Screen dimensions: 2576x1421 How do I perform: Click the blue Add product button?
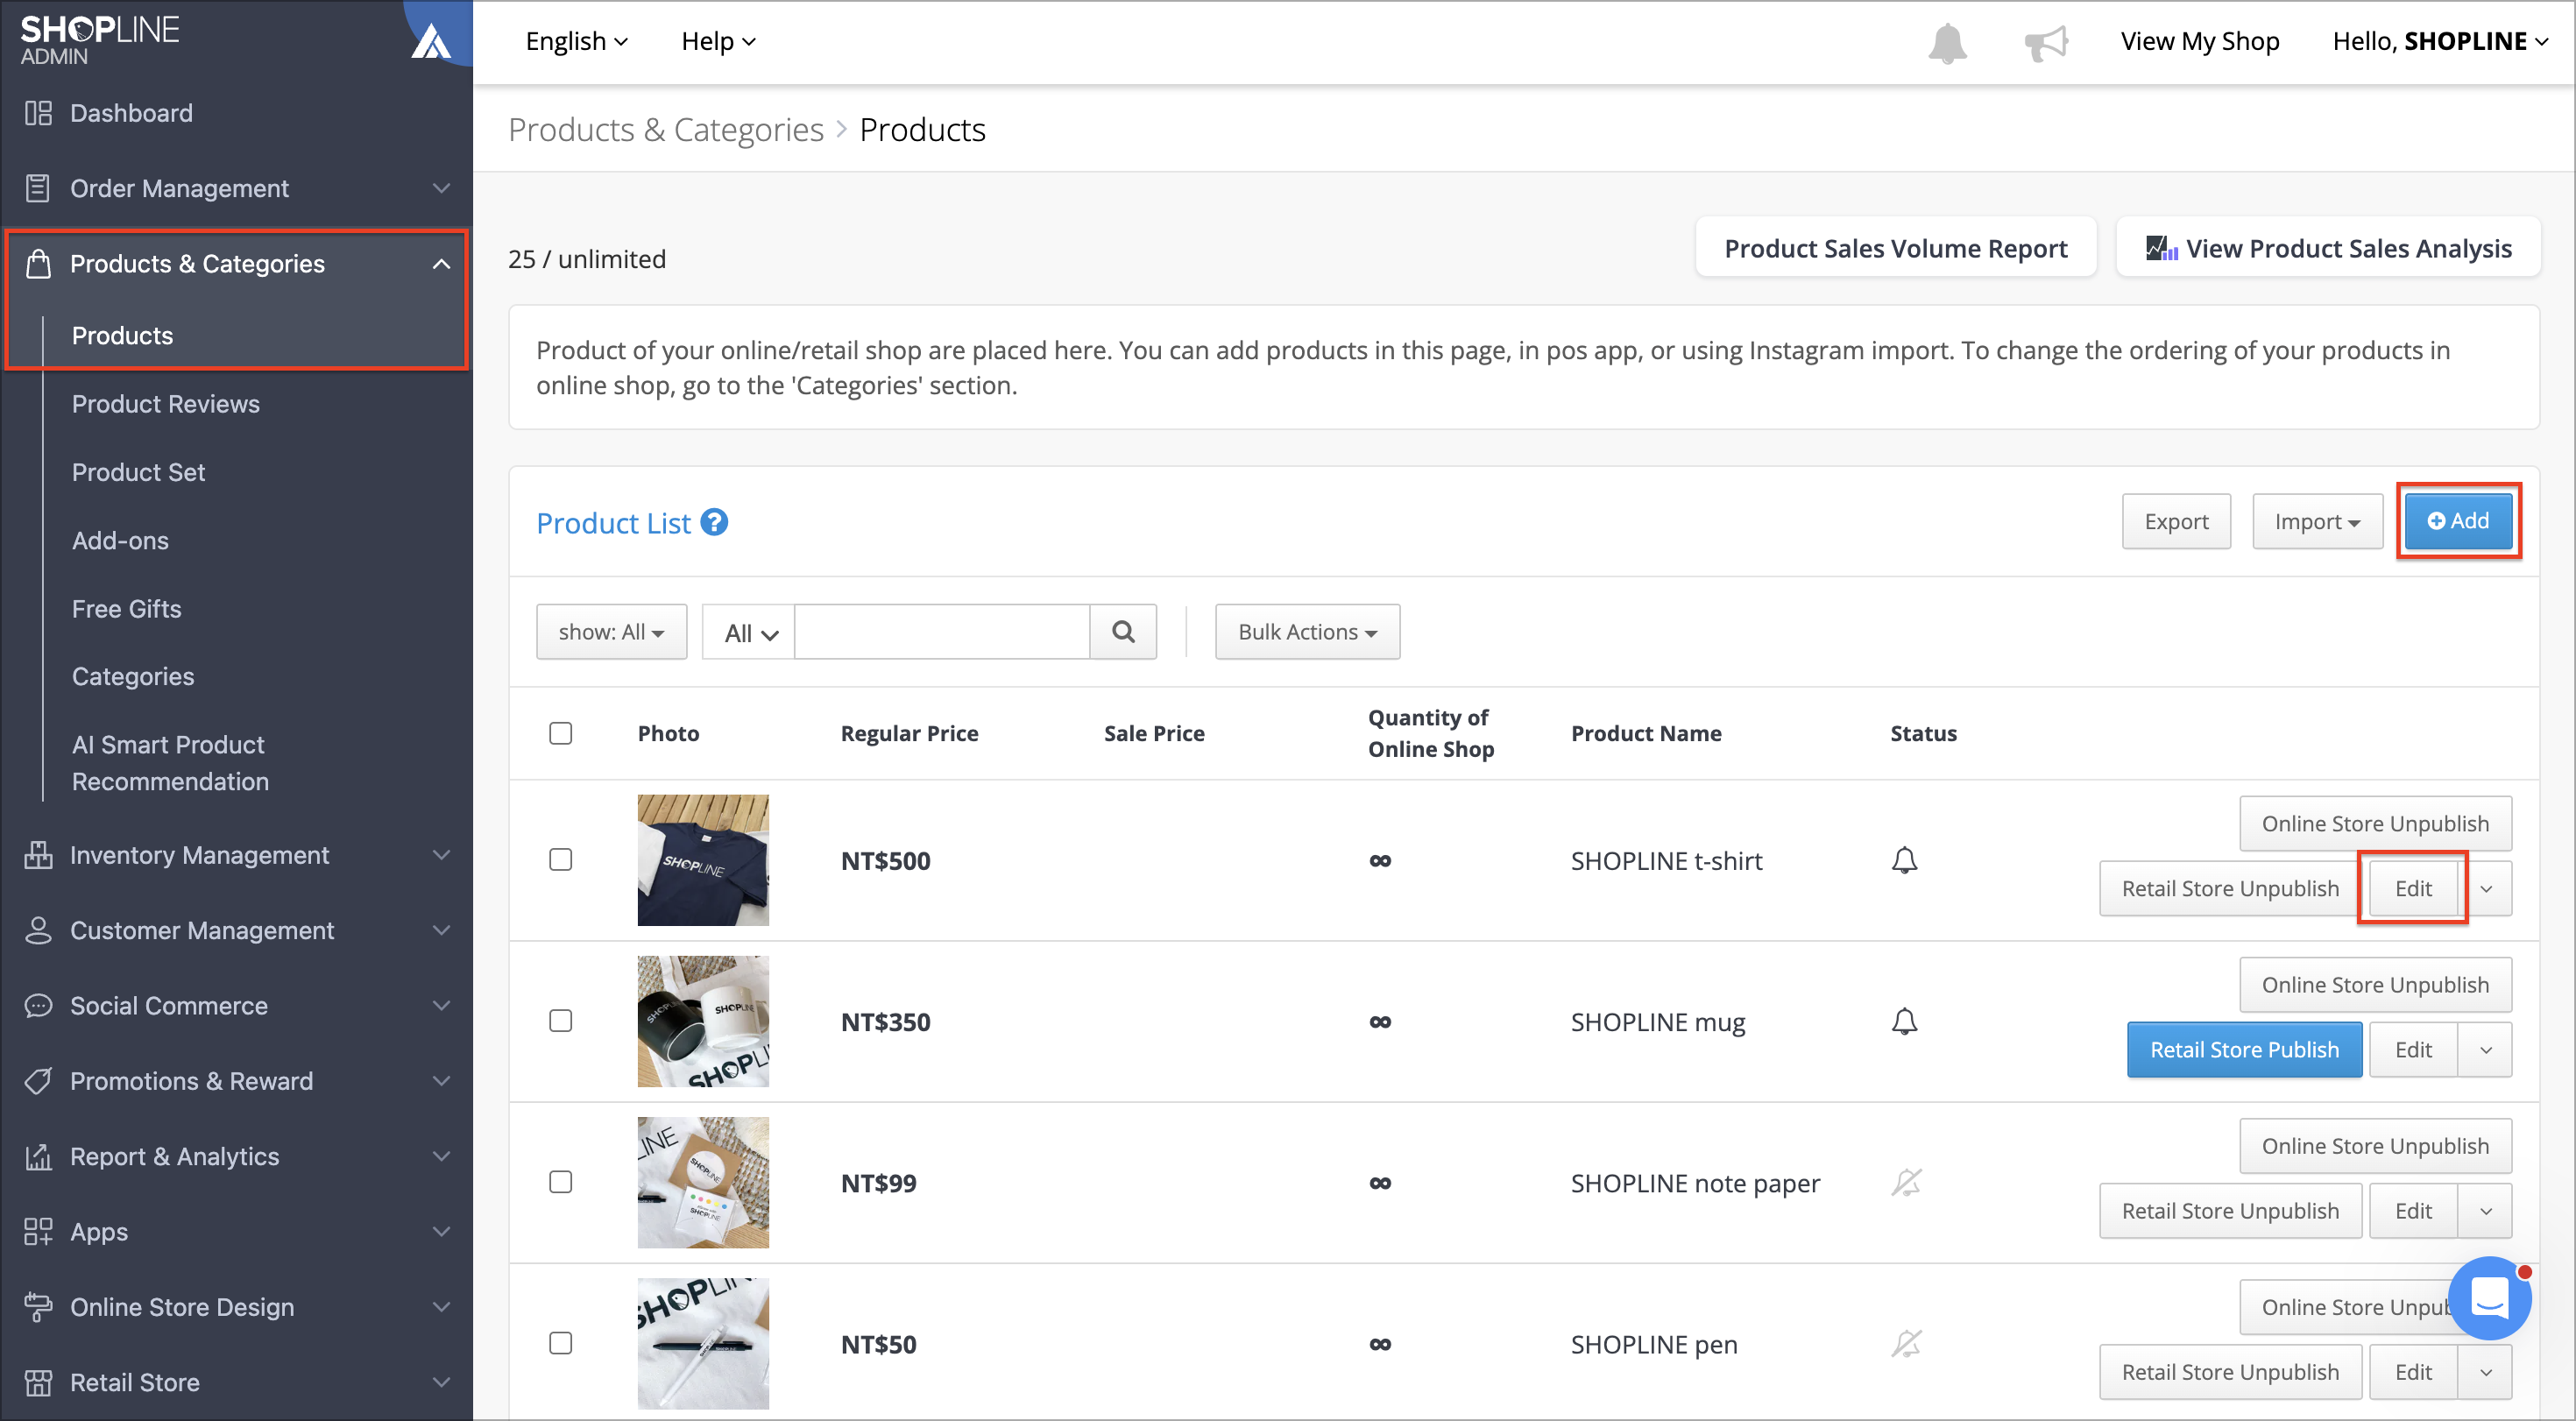[x=2458, y=521]
